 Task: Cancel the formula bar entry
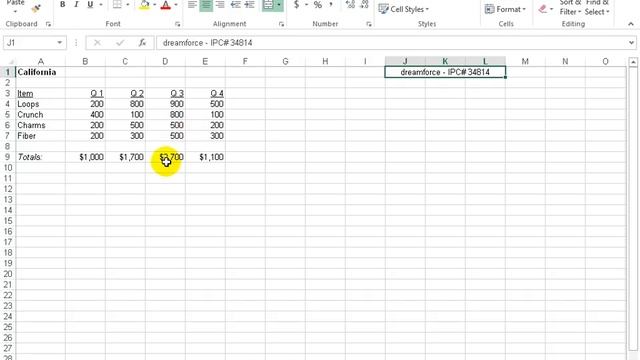click(97, 43)
